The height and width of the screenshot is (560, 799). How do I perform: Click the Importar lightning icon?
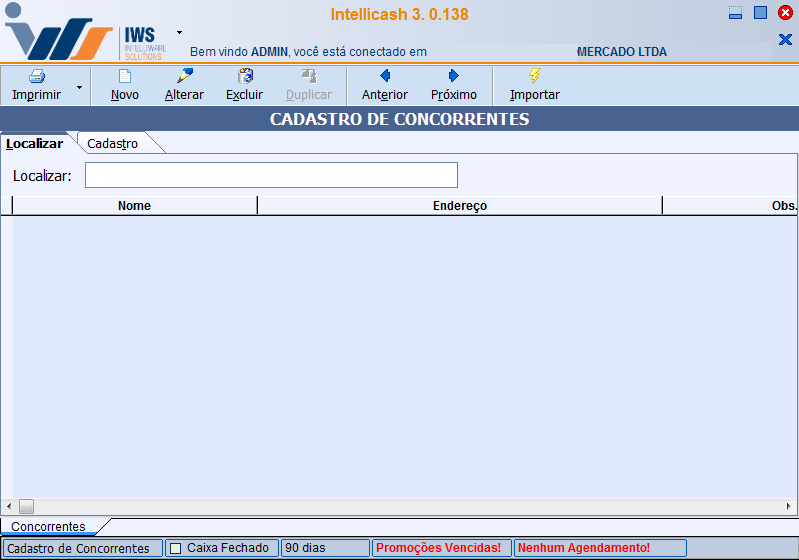[x=535, y=76]
